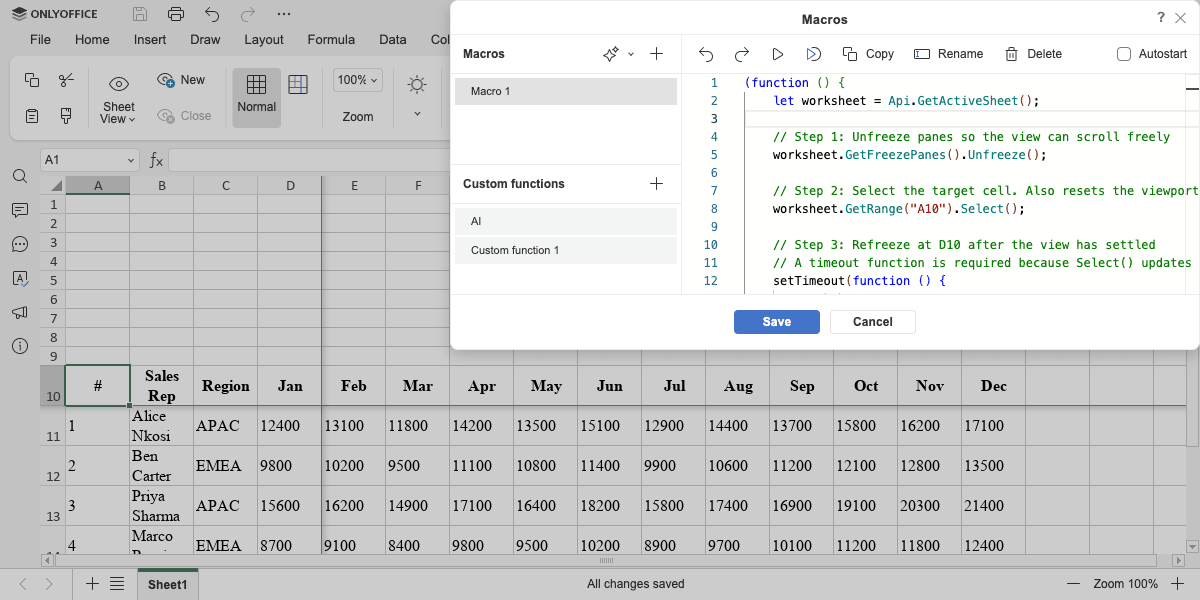
Task: Add a new custom function
Action: pyautogui.click(x=656, y=184)
